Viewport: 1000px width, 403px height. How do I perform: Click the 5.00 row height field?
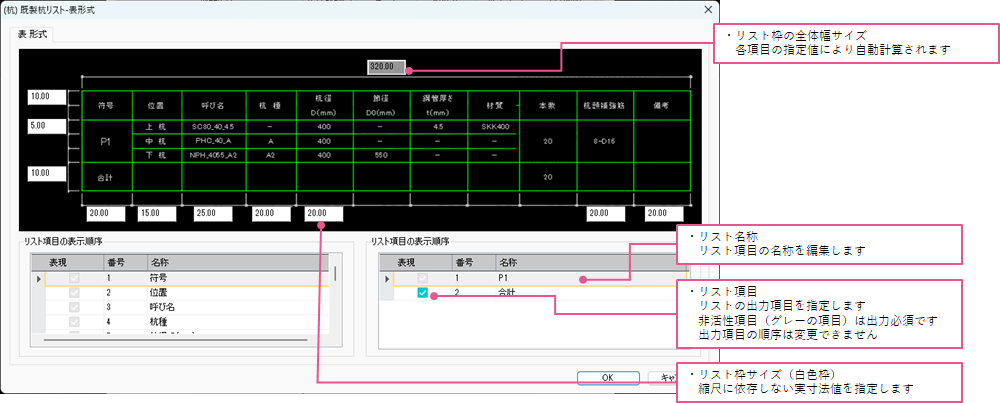(46, 127)
